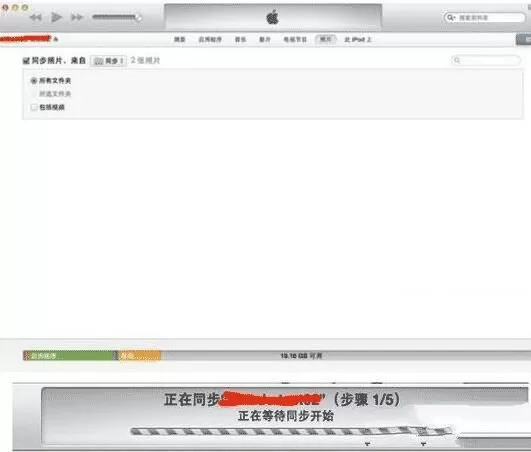The image size is (531, 452).
Task: Select the 所选文件夹 radio button
Action: coord(34,94)
